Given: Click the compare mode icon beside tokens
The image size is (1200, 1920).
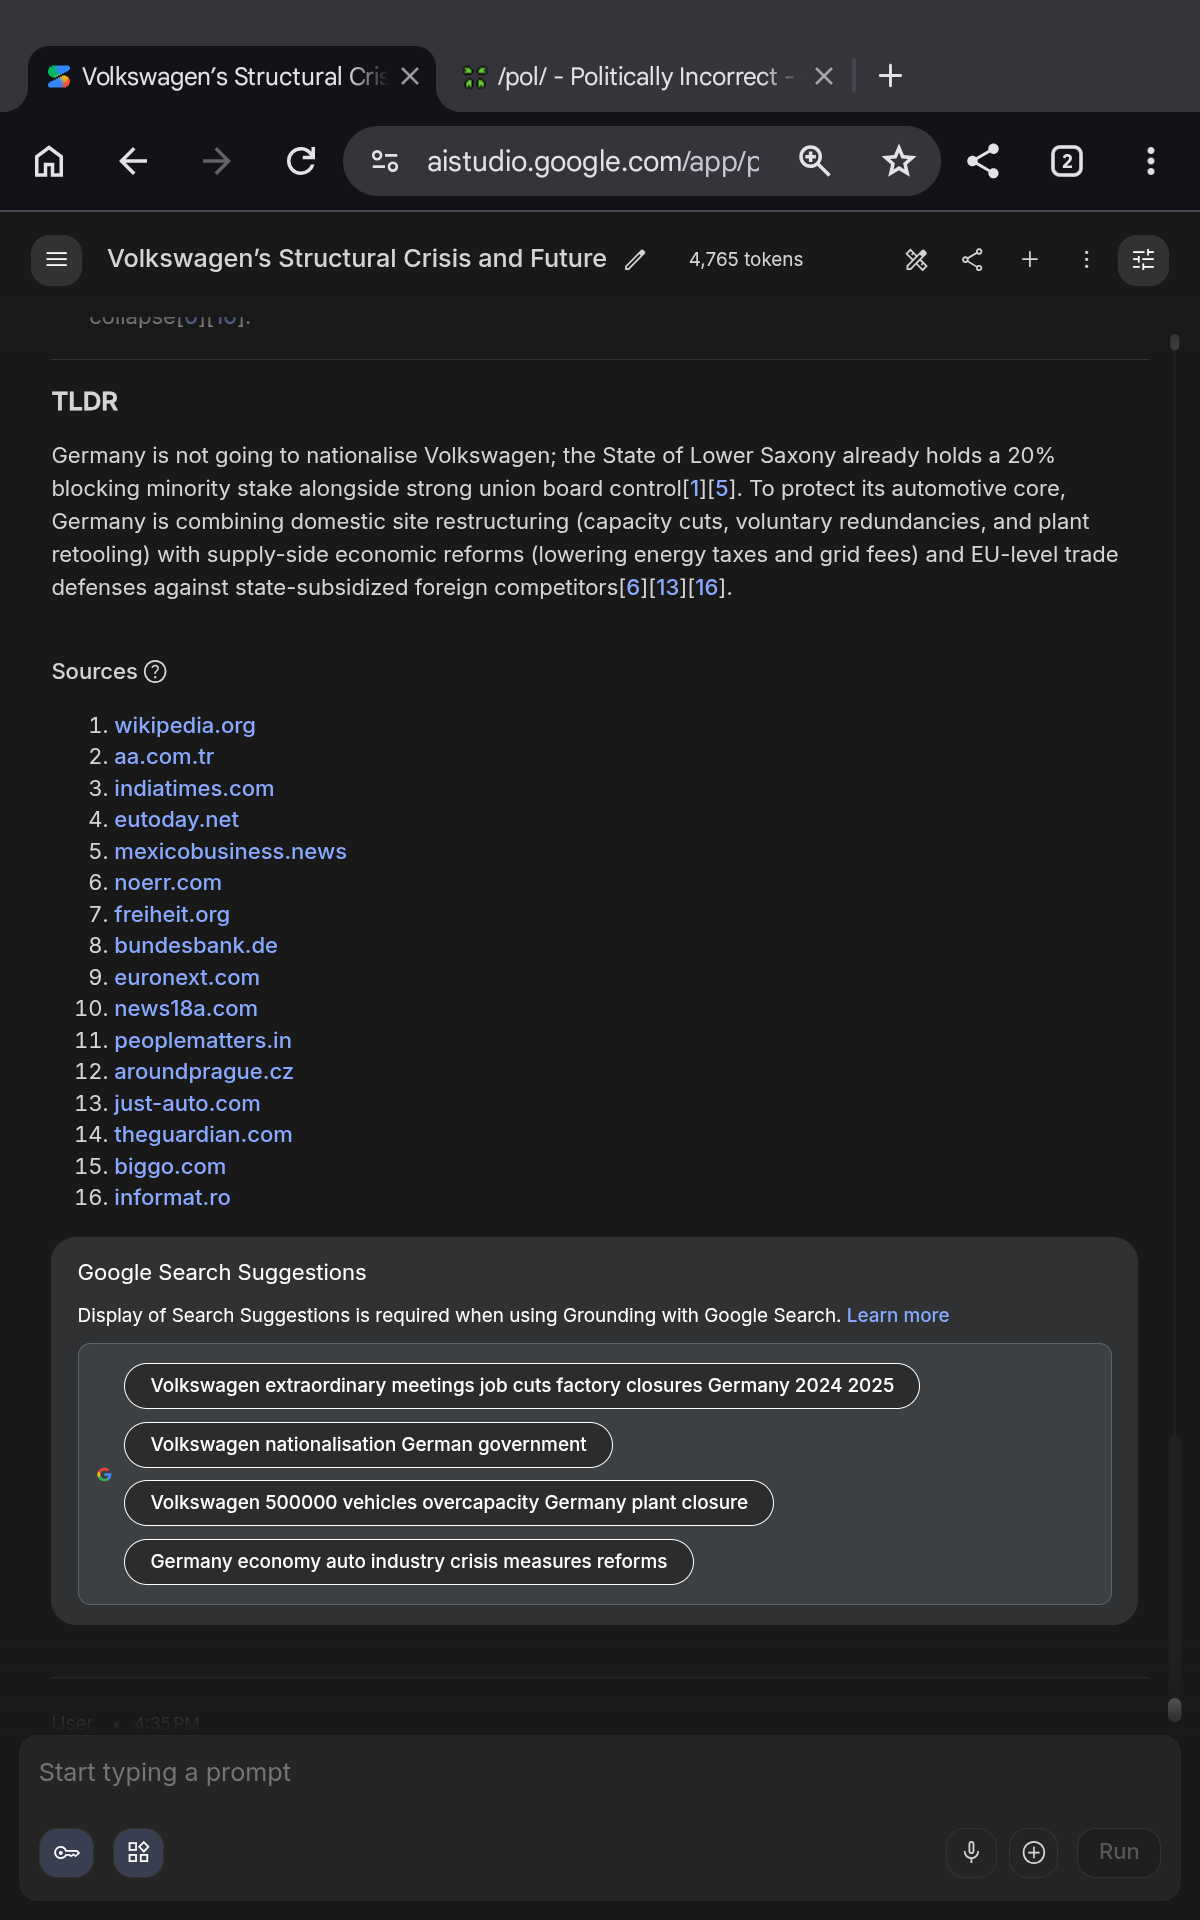Looking at the screenshot, I should pos(916,260).
